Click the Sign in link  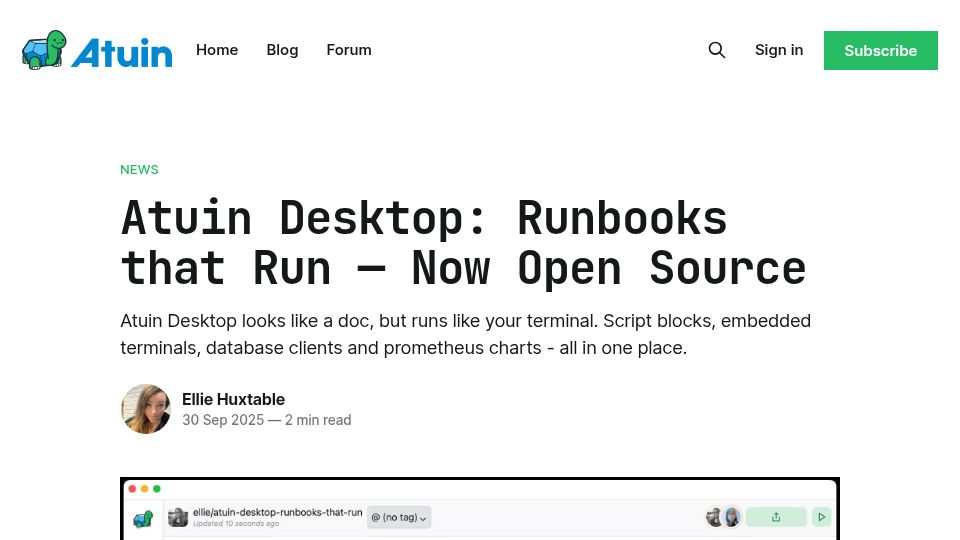coord(779,50)
